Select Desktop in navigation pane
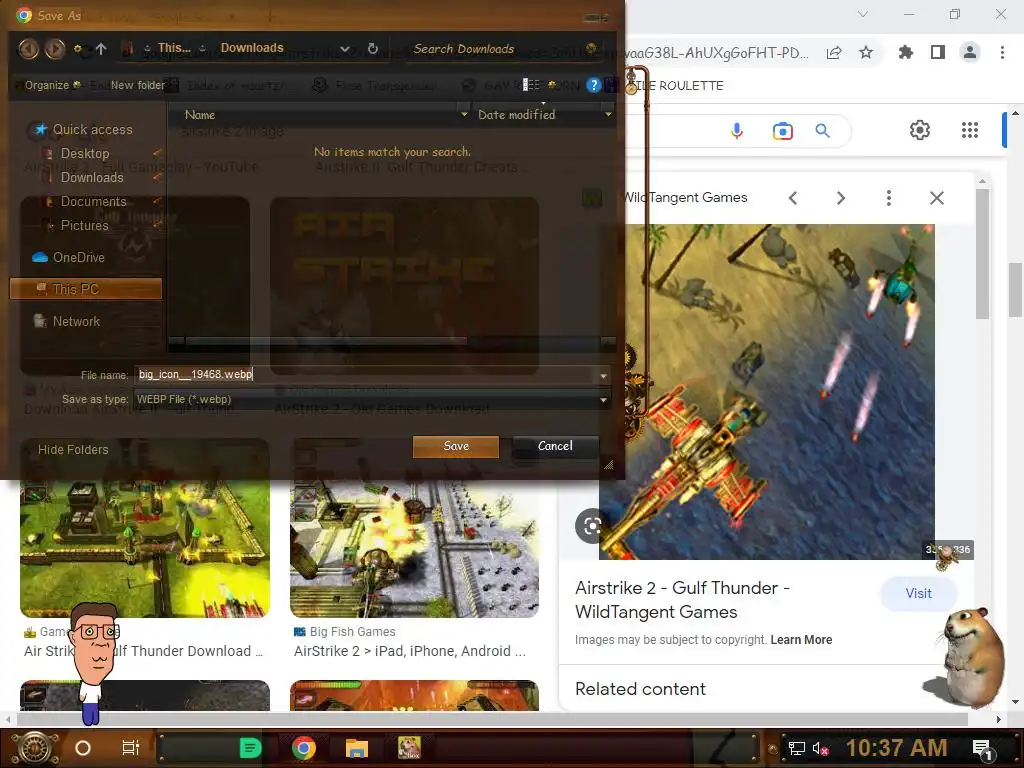Image resolution: width=1024 pixels, height=768 pixels. [84, 153]
